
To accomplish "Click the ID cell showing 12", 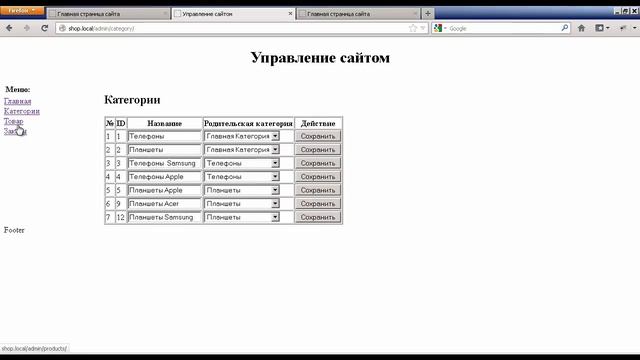I will point(120,217).
